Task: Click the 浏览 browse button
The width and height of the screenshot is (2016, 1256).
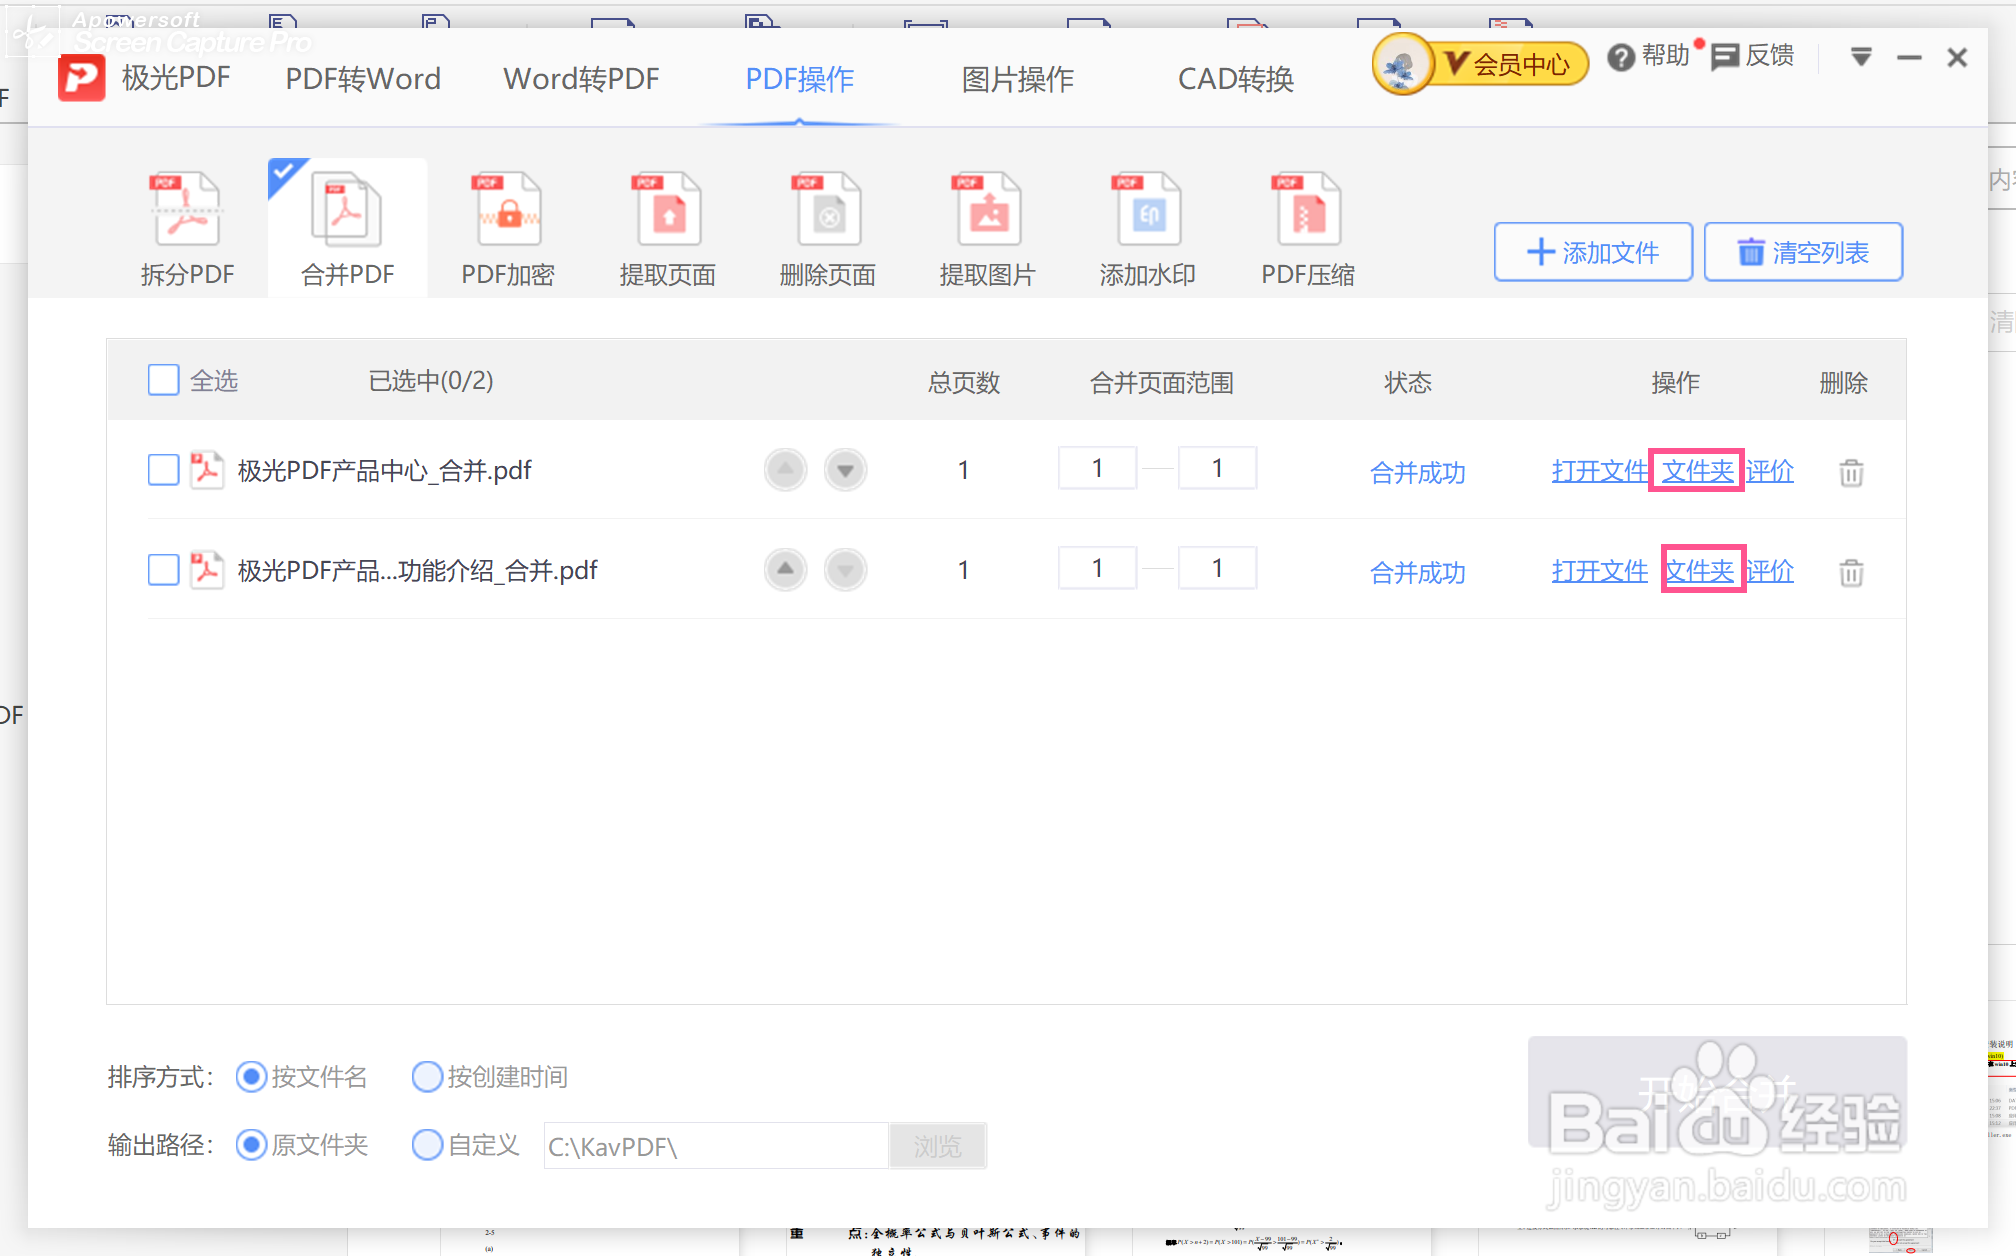Action: point(937,1146)
